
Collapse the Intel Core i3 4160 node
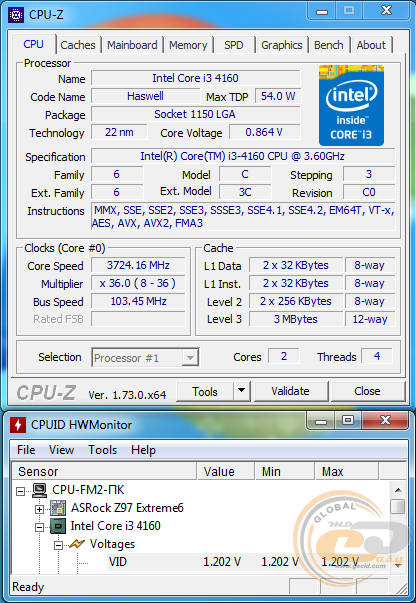(x=39, y=527)
